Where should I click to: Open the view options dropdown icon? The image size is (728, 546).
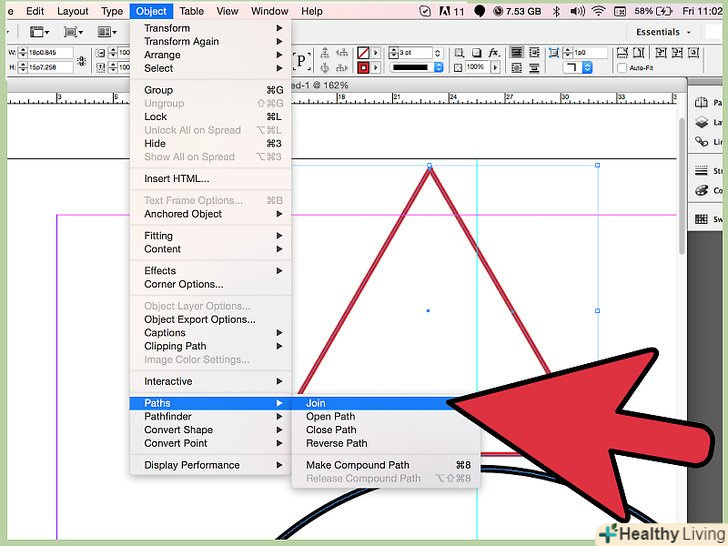click(x=39, y=32)
